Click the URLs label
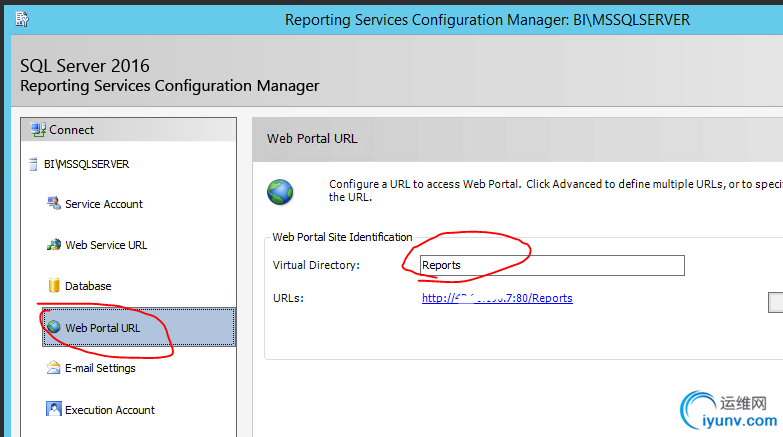 (x=288, y=298)
